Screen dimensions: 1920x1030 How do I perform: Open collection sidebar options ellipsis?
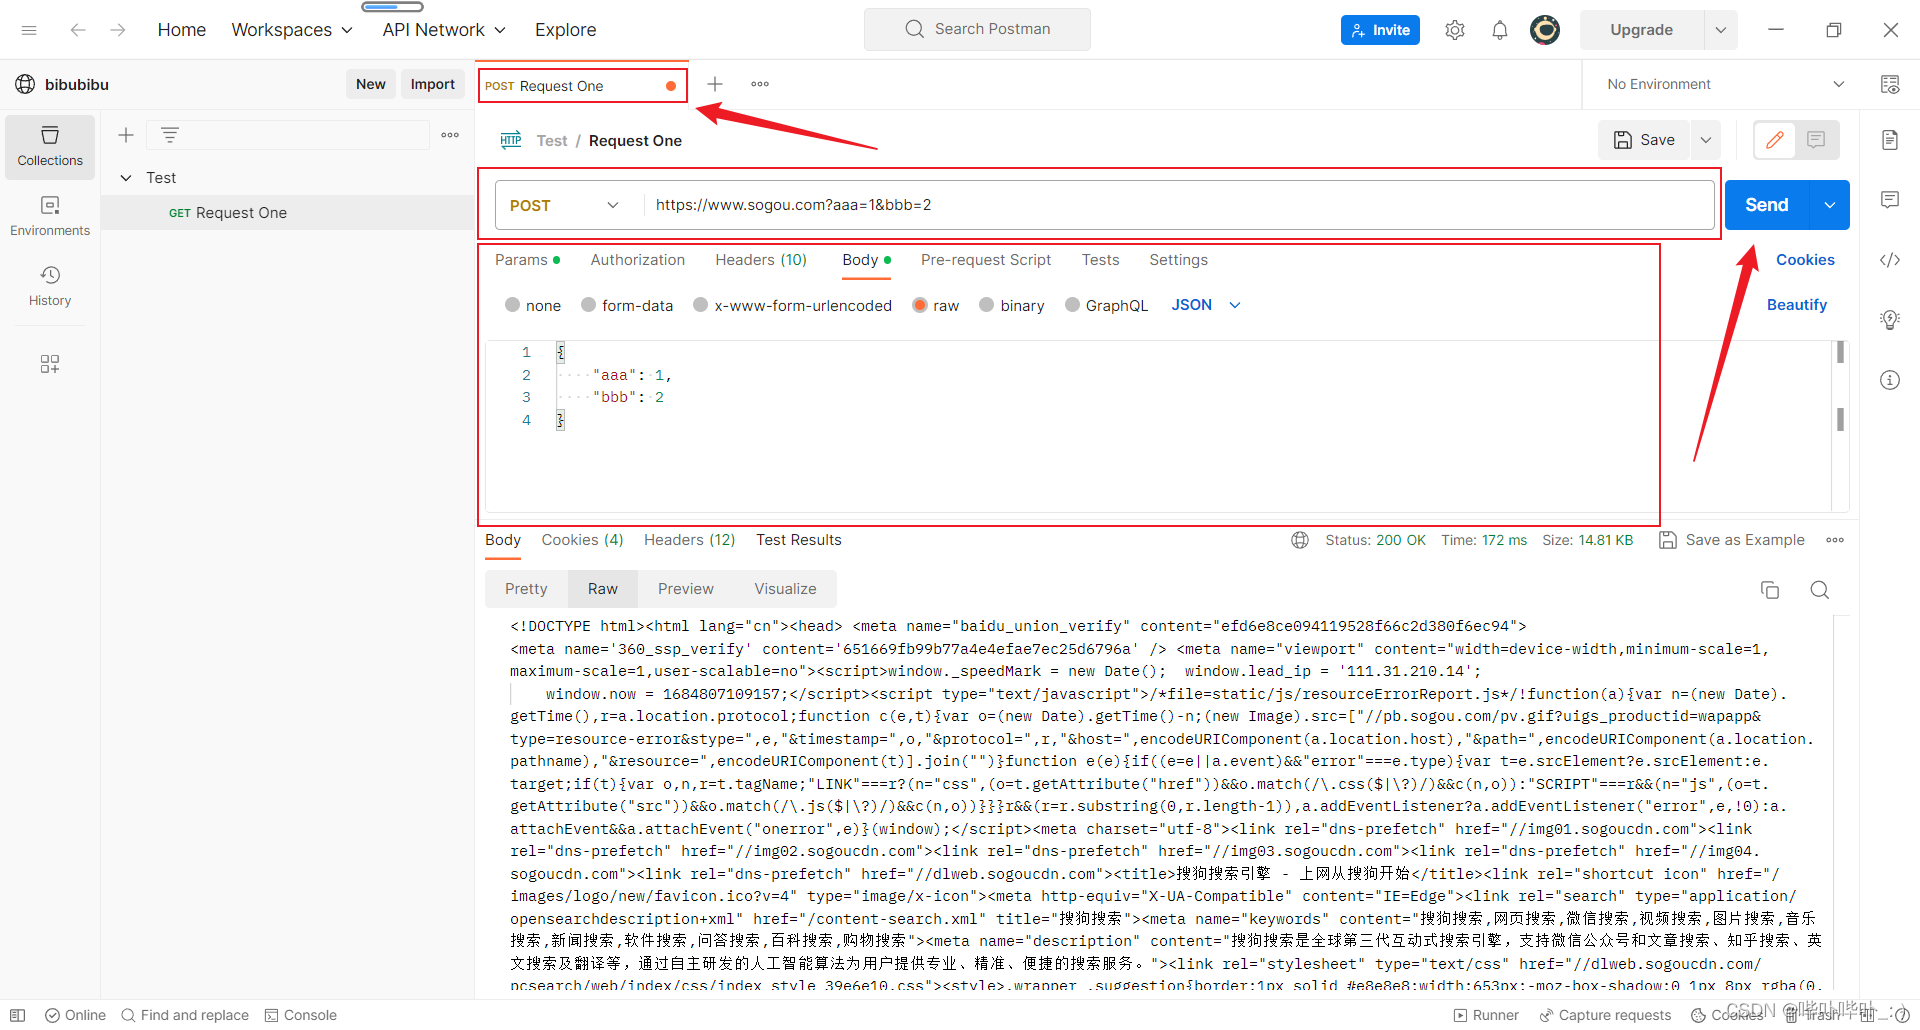coord(450,135)
